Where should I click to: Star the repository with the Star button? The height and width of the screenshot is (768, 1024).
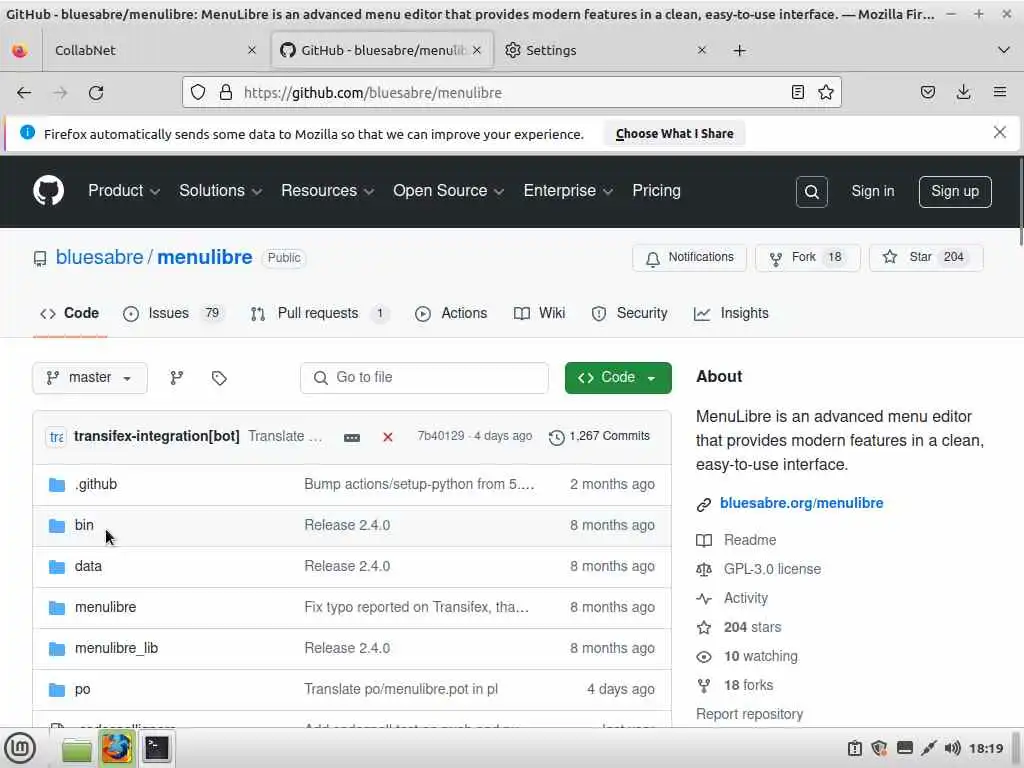(x=925, y=257)
